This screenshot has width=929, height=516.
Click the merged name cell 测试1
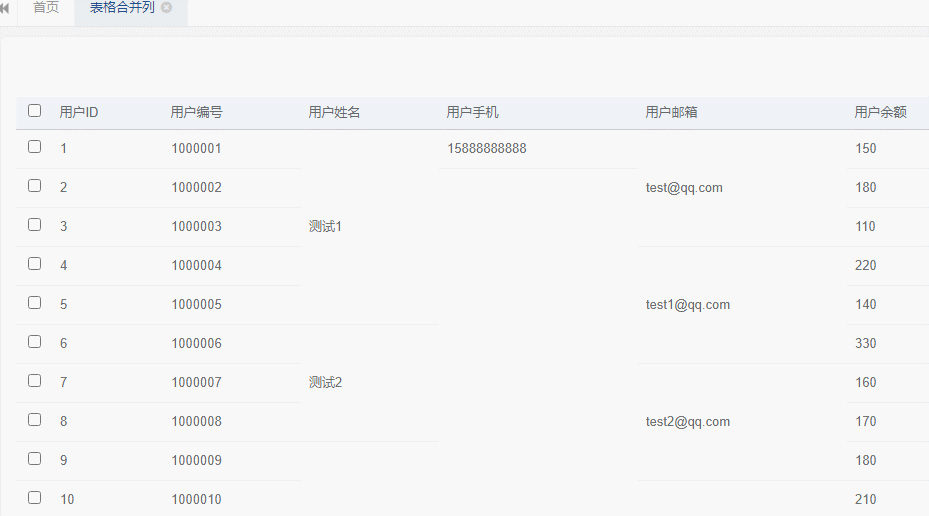[325, 226]
